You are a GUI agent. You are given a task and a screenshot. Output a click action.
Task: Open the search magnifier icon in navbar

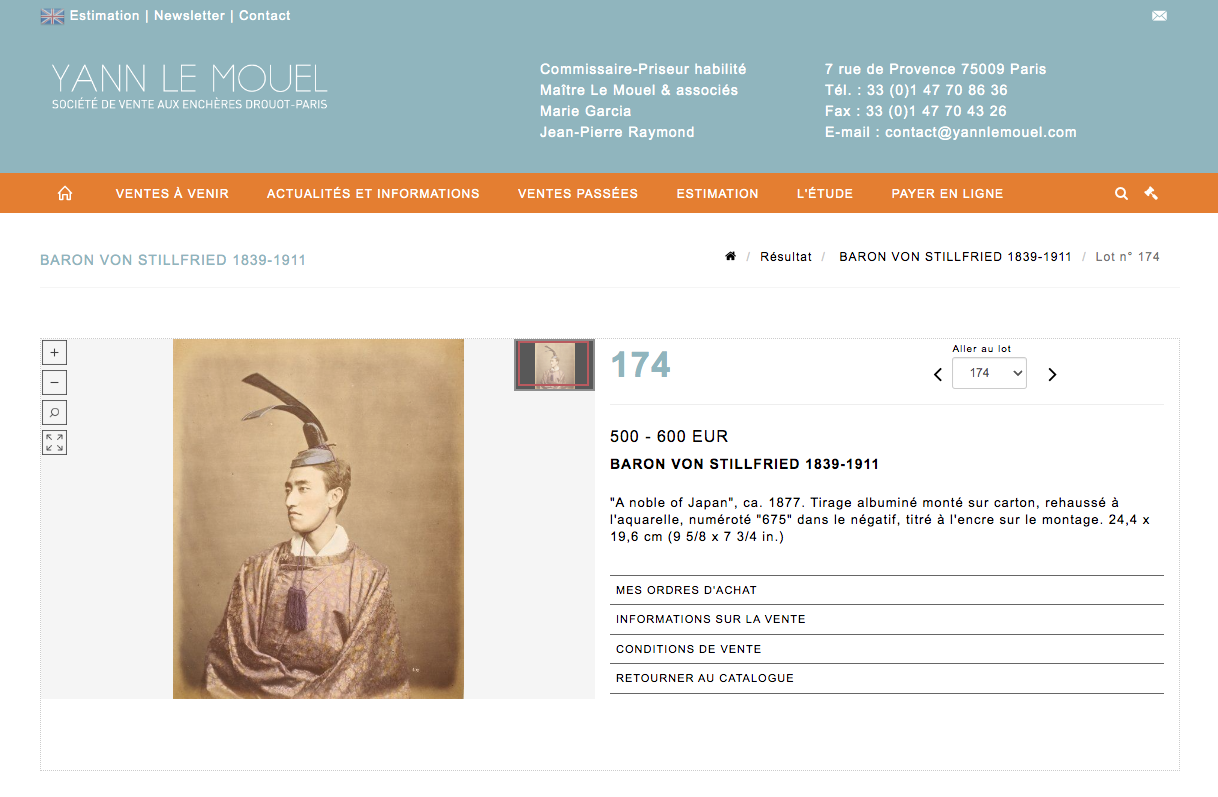tap(1122, 193)
